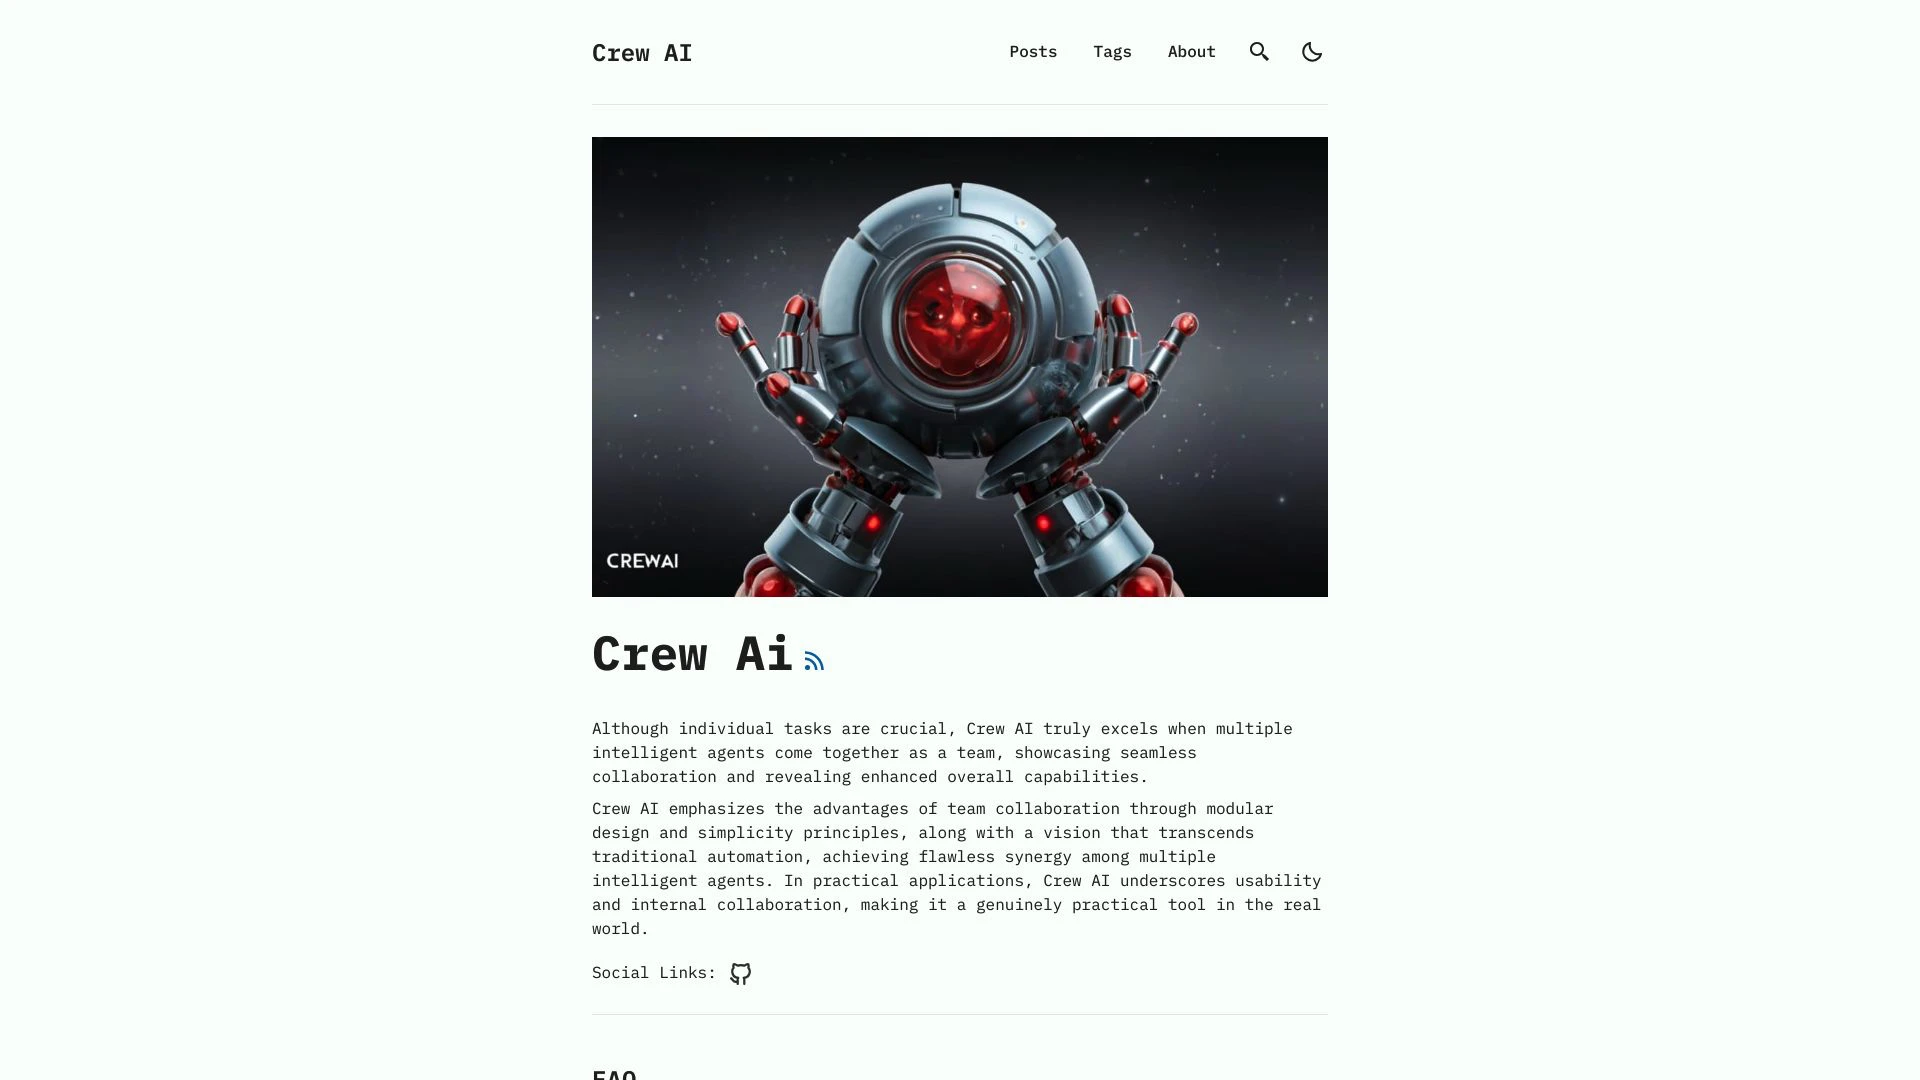Click the hero robot image thumbnail
The height and width of the screenshot is (1080, 1920).
click(959, 365)
